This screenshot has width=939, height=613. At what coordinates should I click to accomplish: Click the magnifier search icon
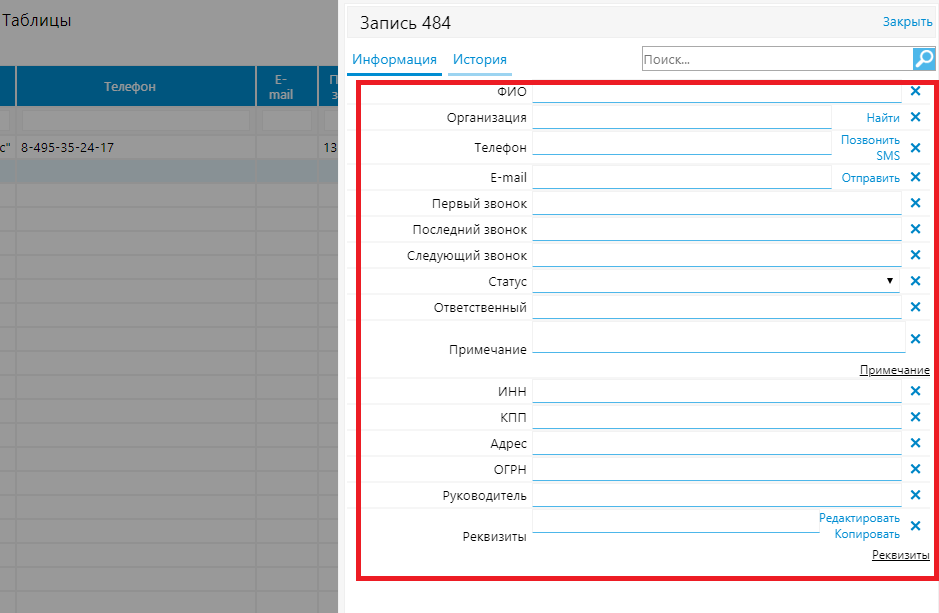coord(924,59)
